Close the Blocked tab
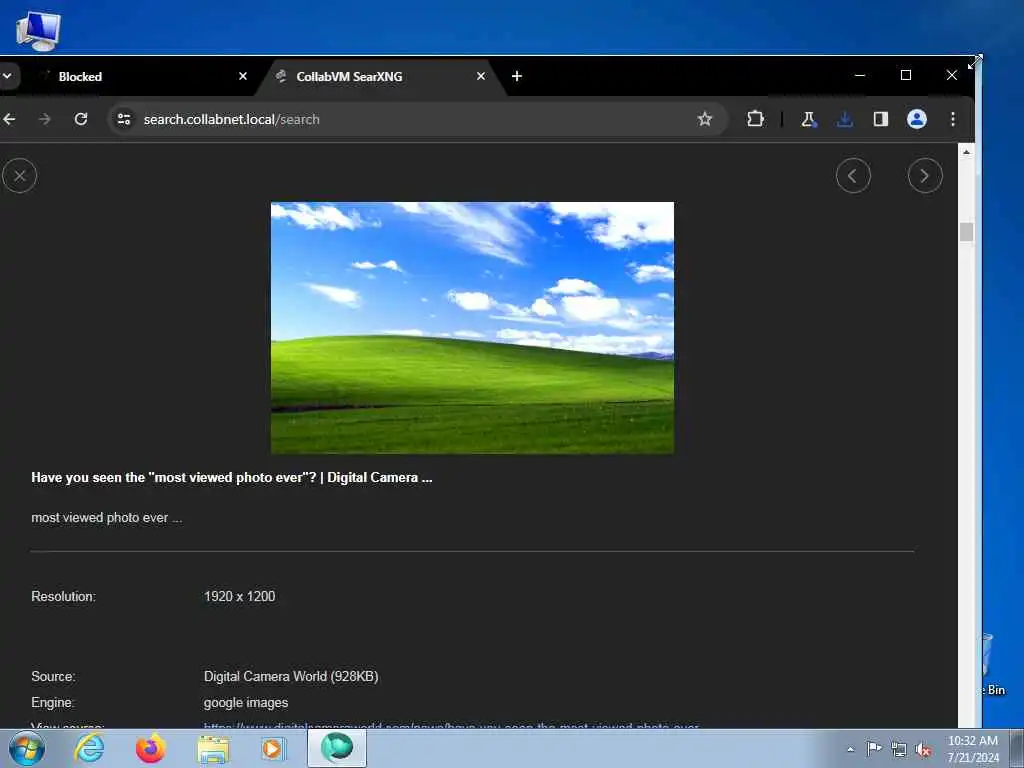The image size is (1024, 768). pyautogui.click(x=243, y=76)
